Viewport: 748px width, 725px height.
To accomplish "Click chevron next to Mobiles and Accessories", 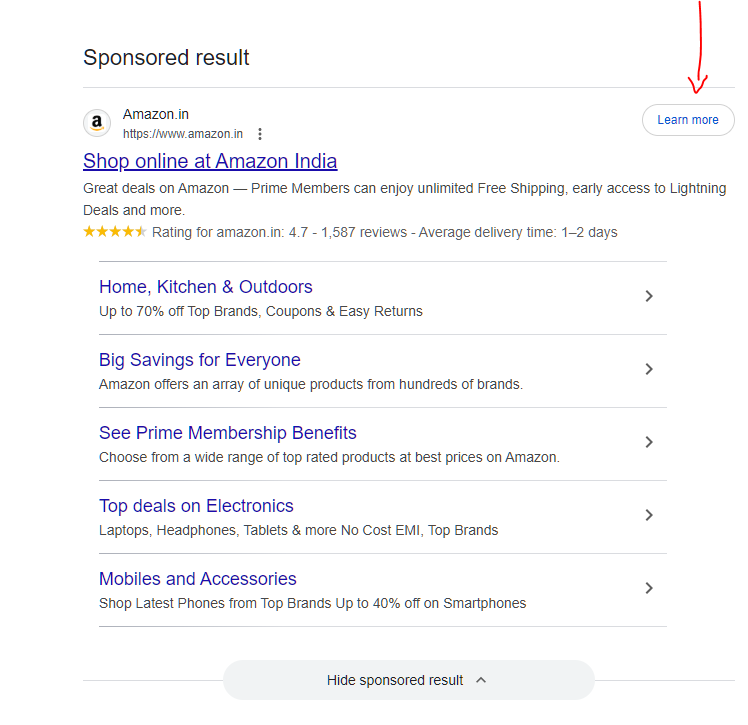I will coord(649,588).
